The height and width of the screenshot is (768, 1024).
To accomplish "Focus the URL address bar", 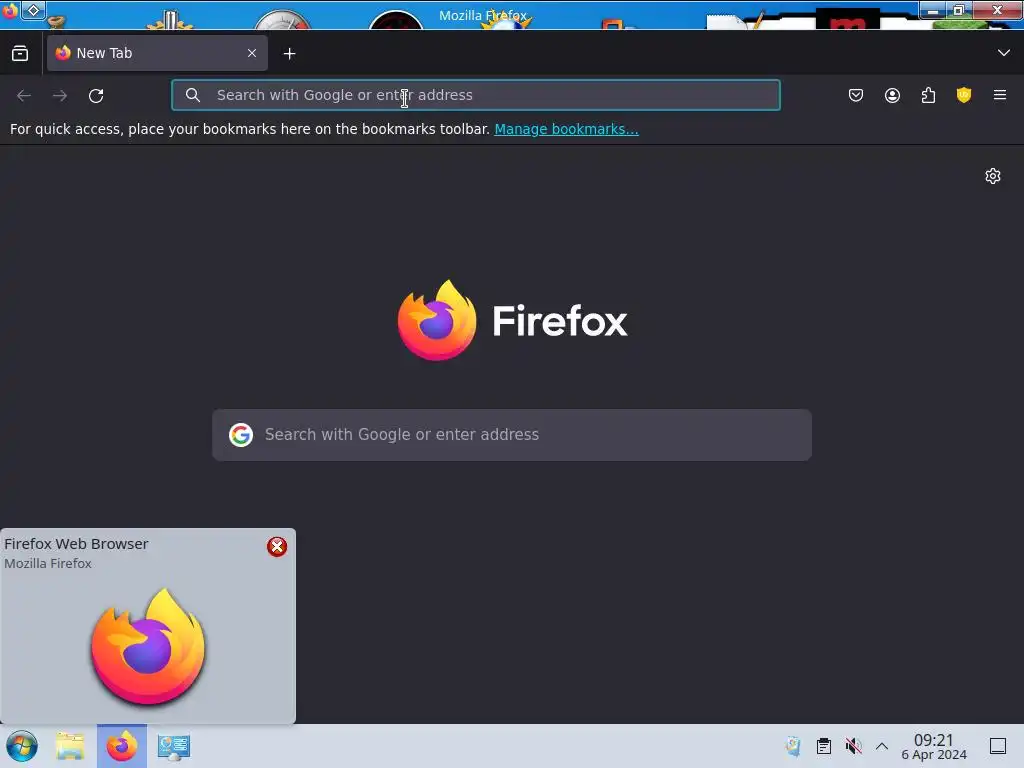I will pos(475,95).
